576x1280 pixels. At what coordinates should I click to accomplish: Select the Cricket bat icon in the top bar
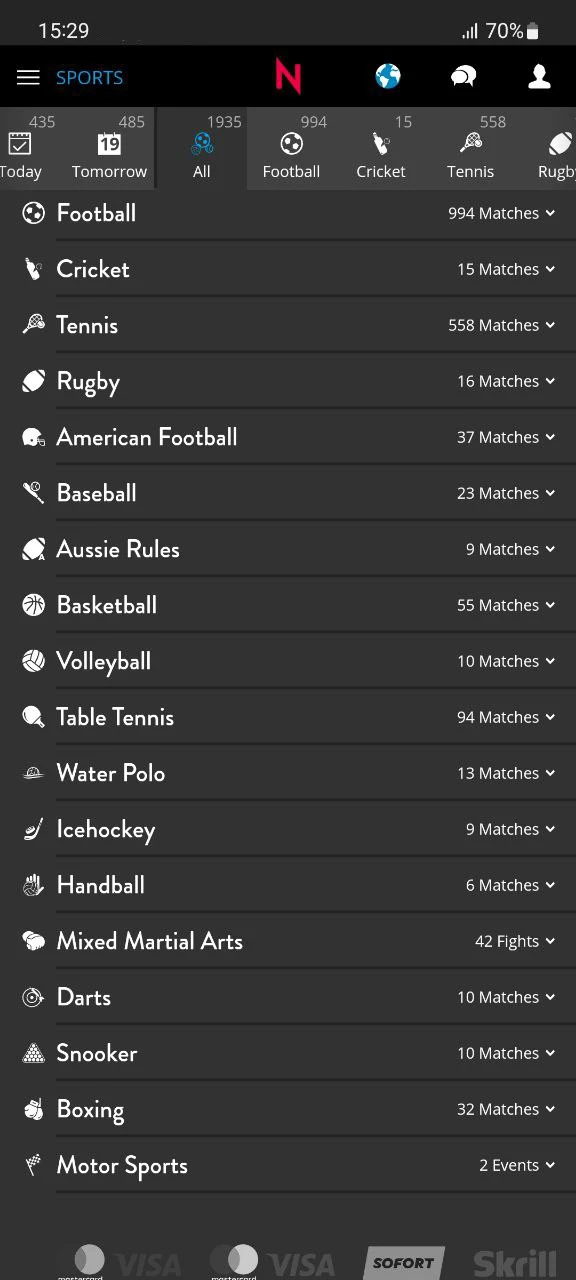click(381, 144)
